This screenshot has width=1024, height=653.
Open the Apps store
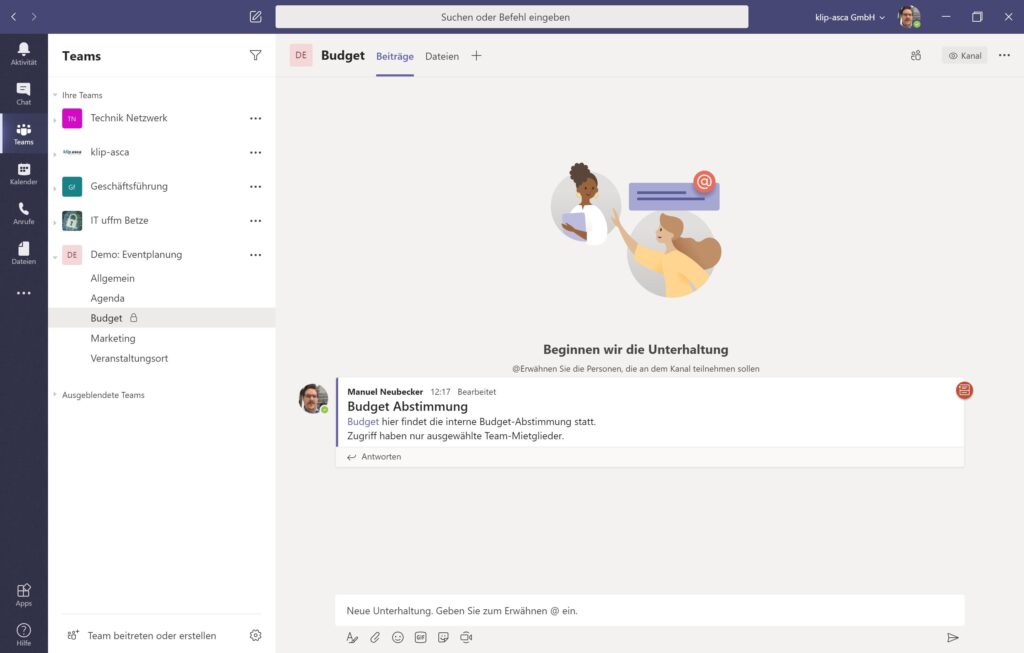(24, 595)
